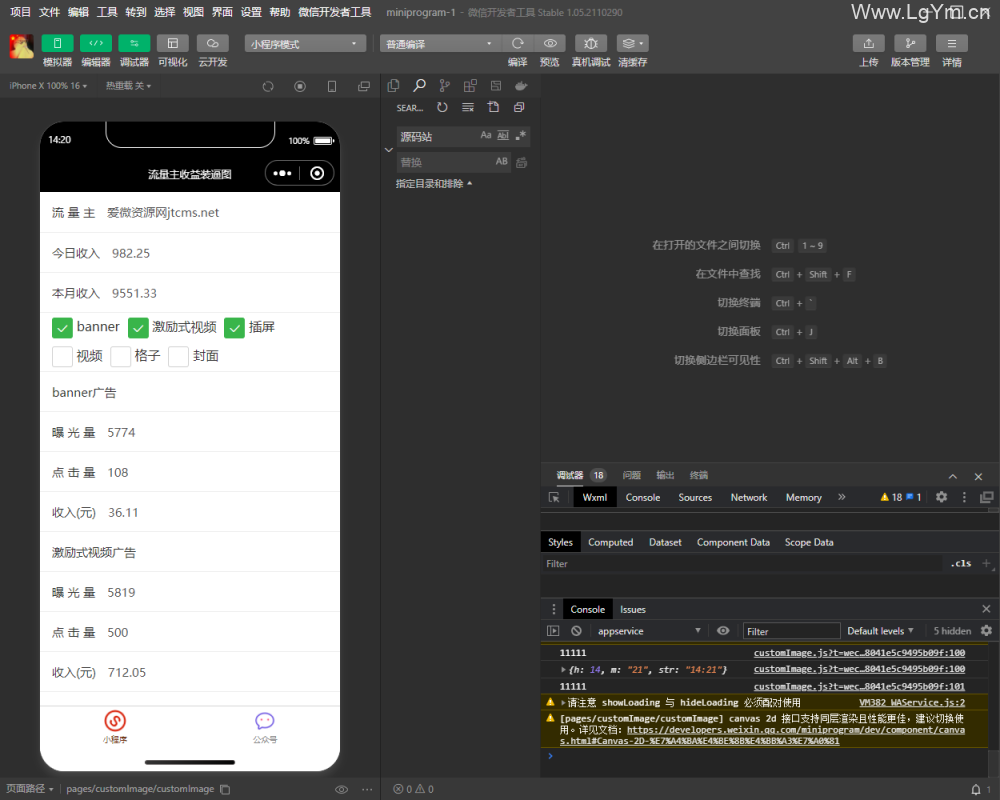Toggle the editor panel button

click(96, 43)
